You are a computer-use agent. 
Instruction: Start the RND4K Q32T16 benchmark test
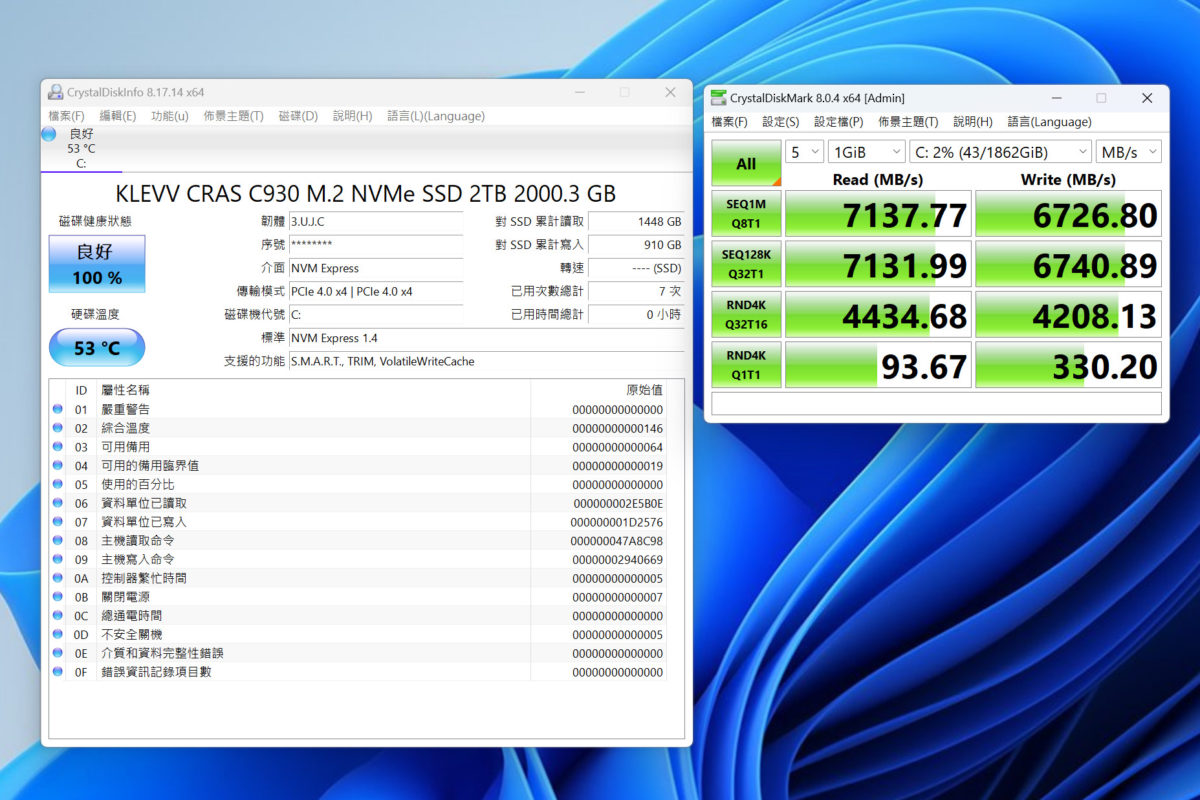745,314
